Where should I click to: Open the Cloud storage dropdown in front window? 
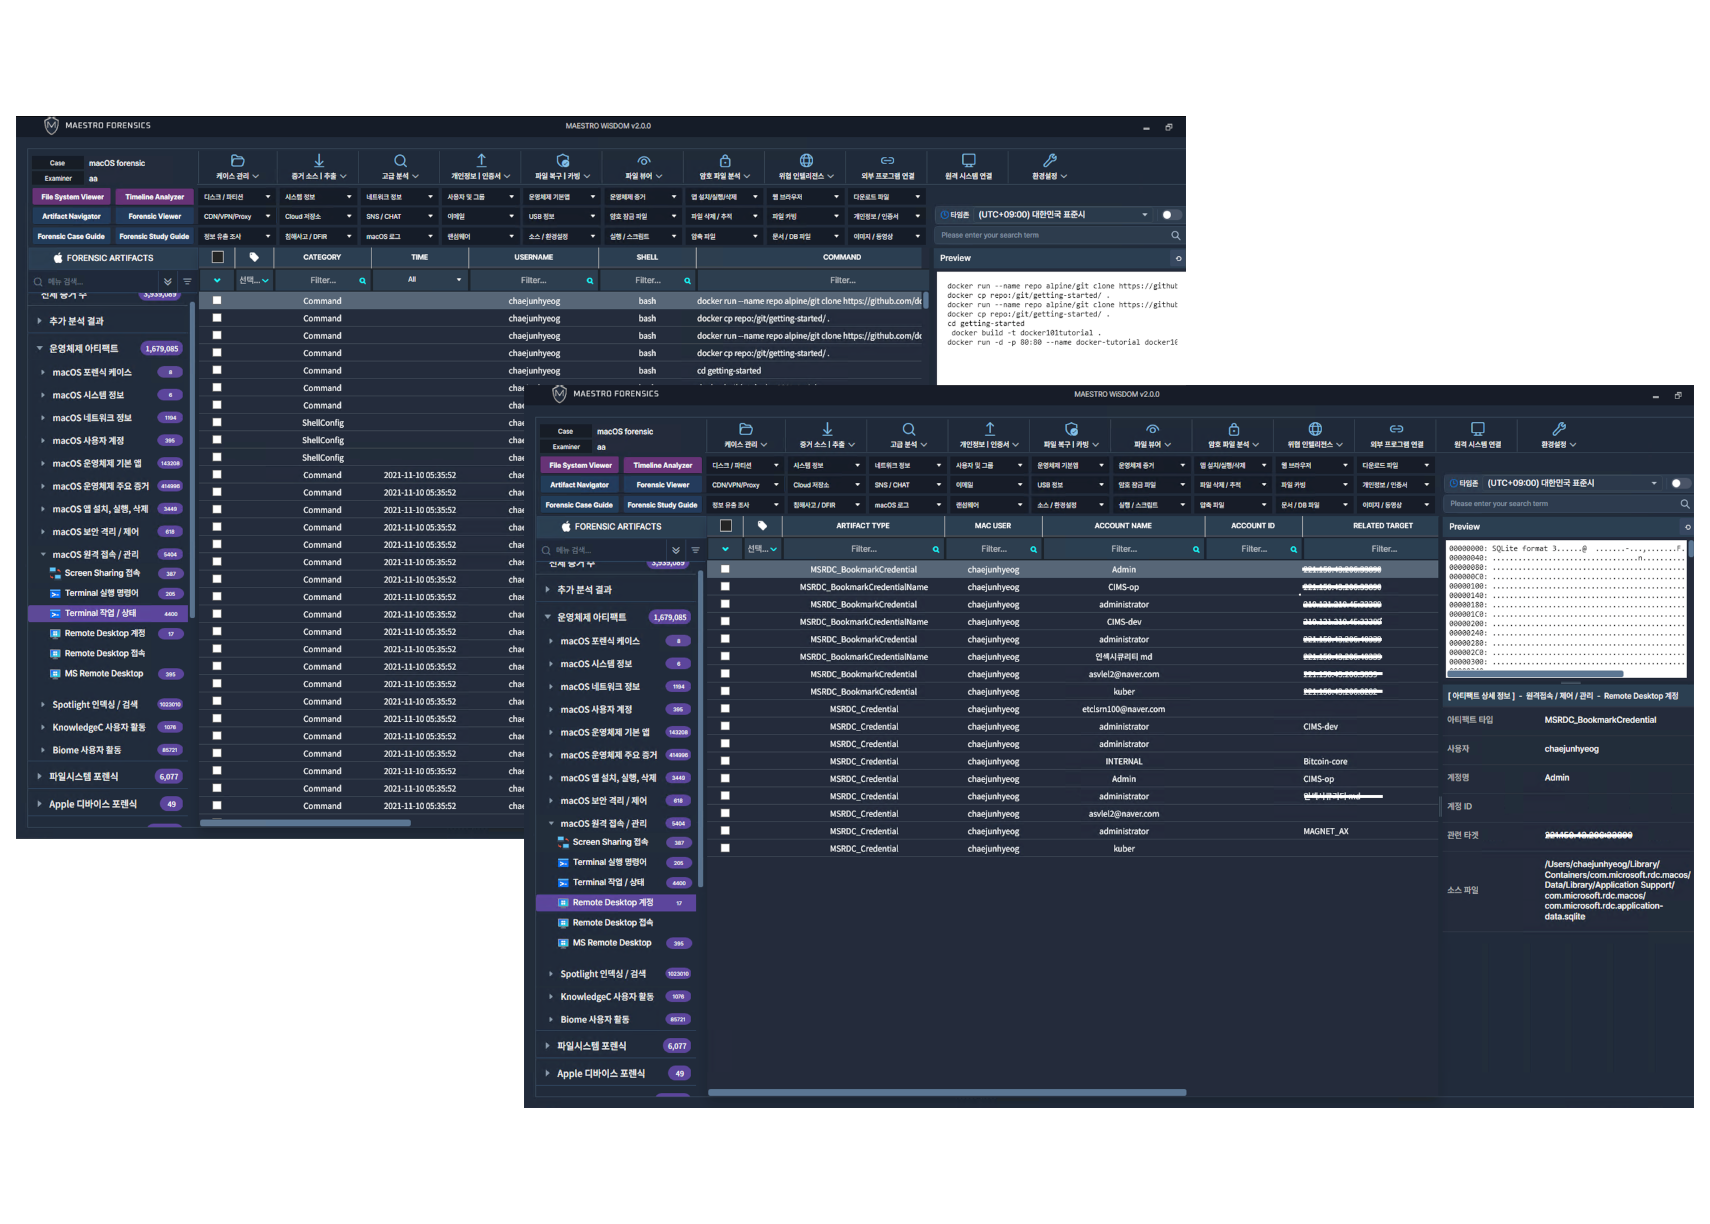(x=826, y=485)
